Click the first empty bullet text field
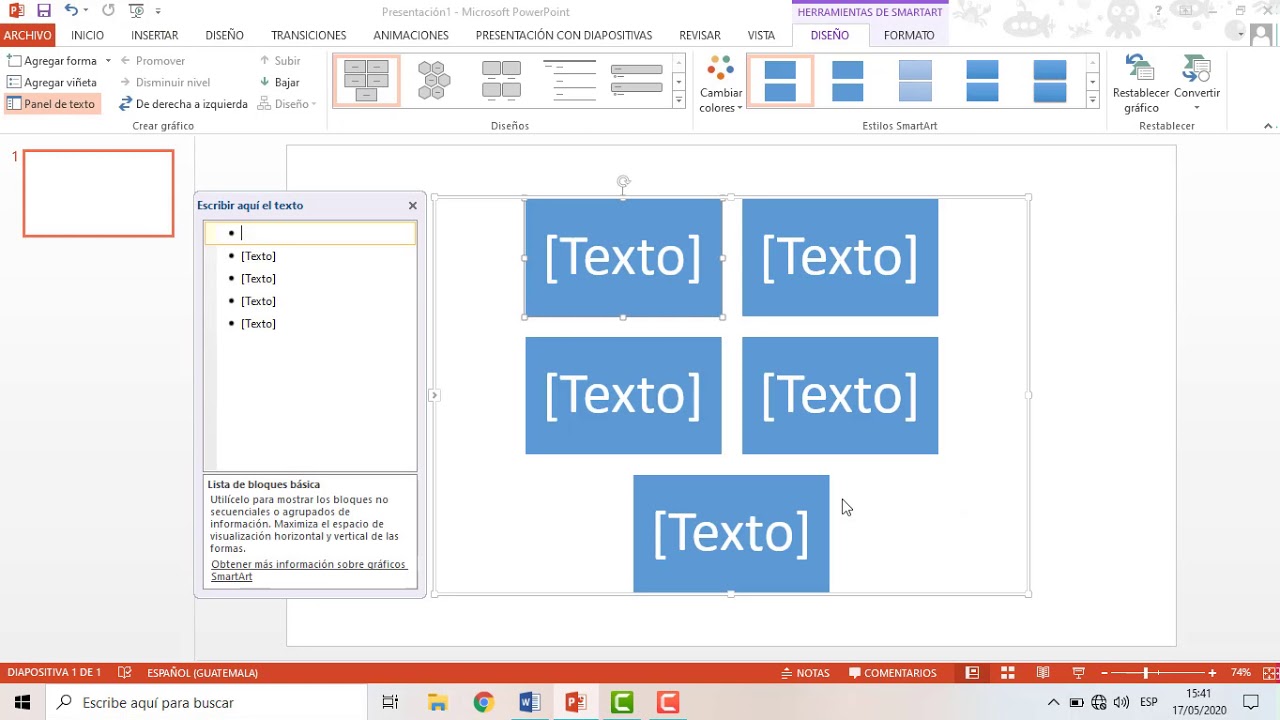The image size is (1280, 720). [310, 233]
